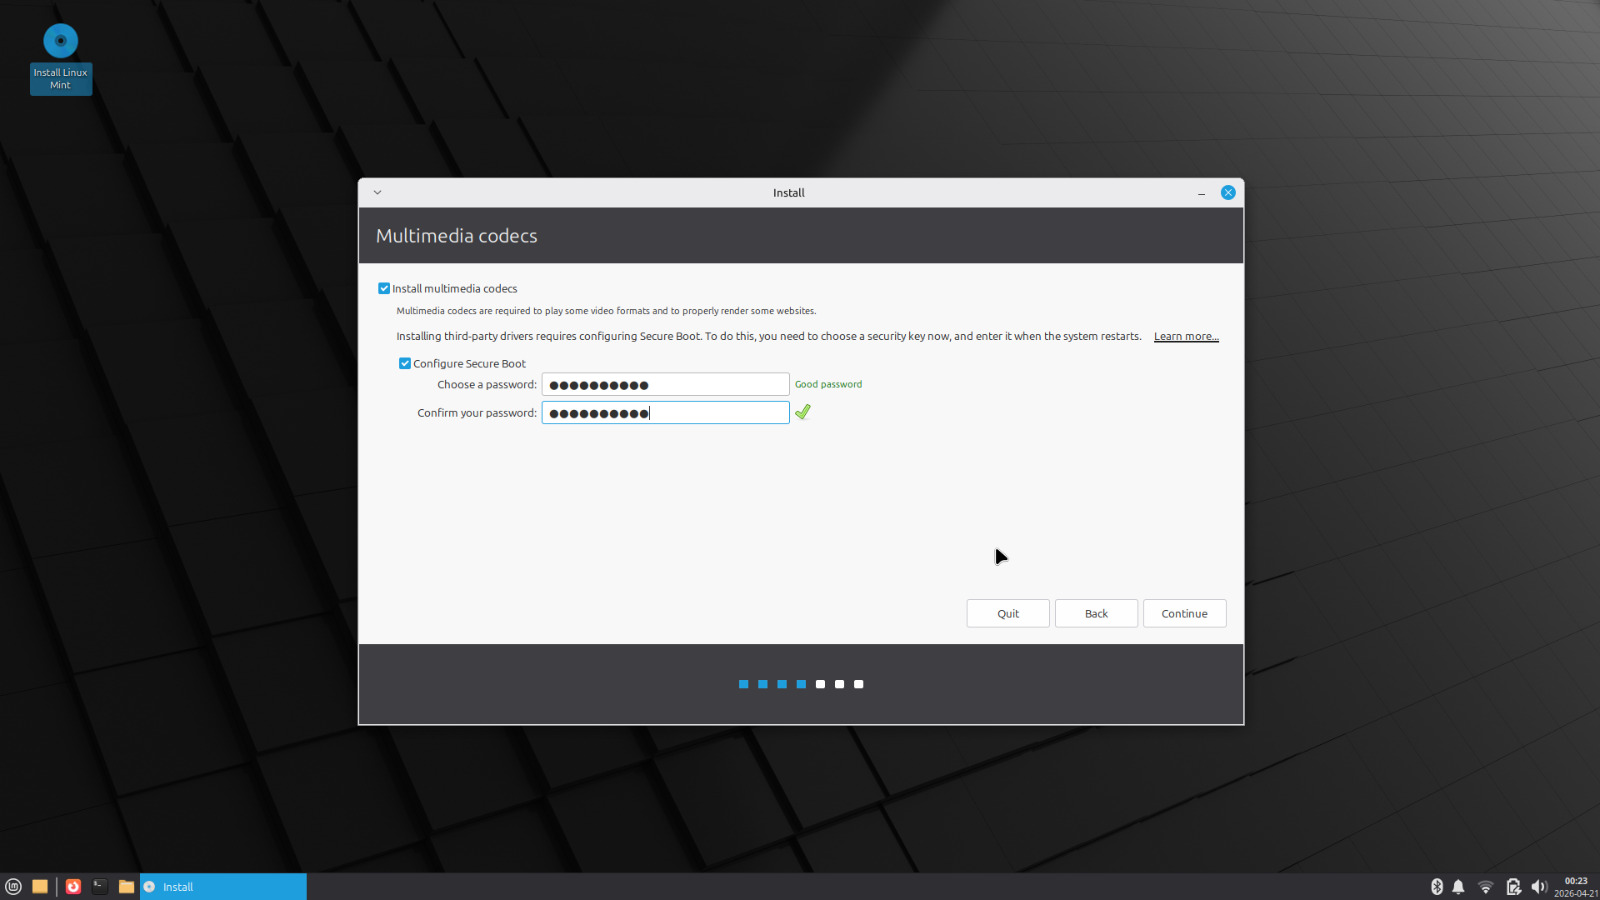Open the Learn more link
Viewport: 1600px width, 900px height.
coord(1185,336)
